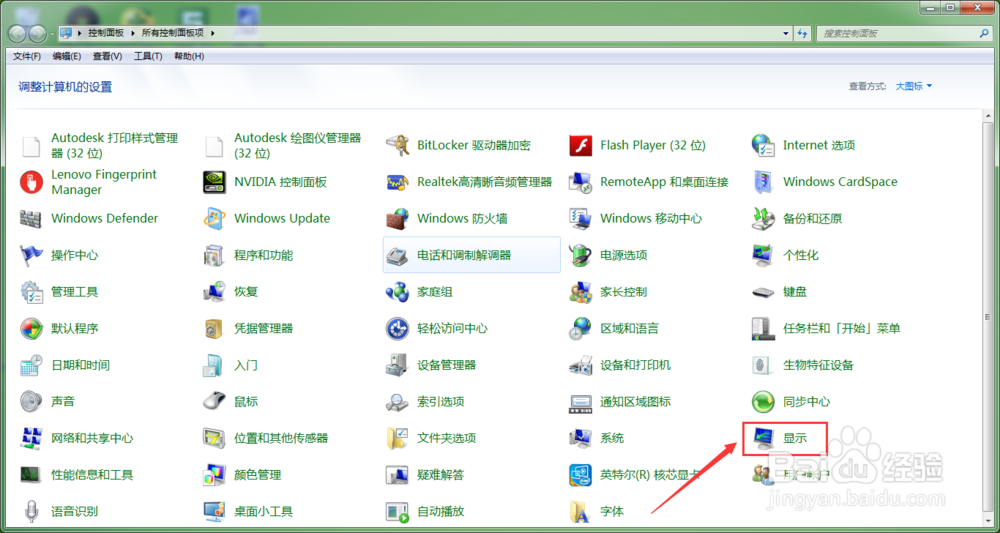
Task: Open the 工具(T) menu
Action: (148, 56)
